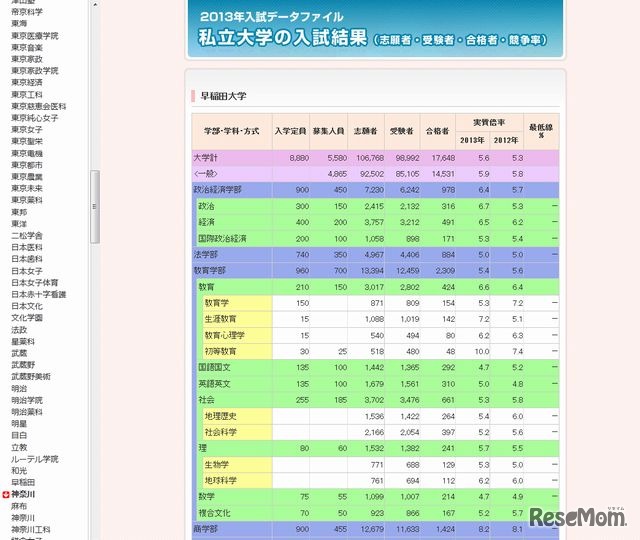The width and height of the screenshot is (640, 540).
Task: Click the 受験者 column header
Action: coord(402,131)
